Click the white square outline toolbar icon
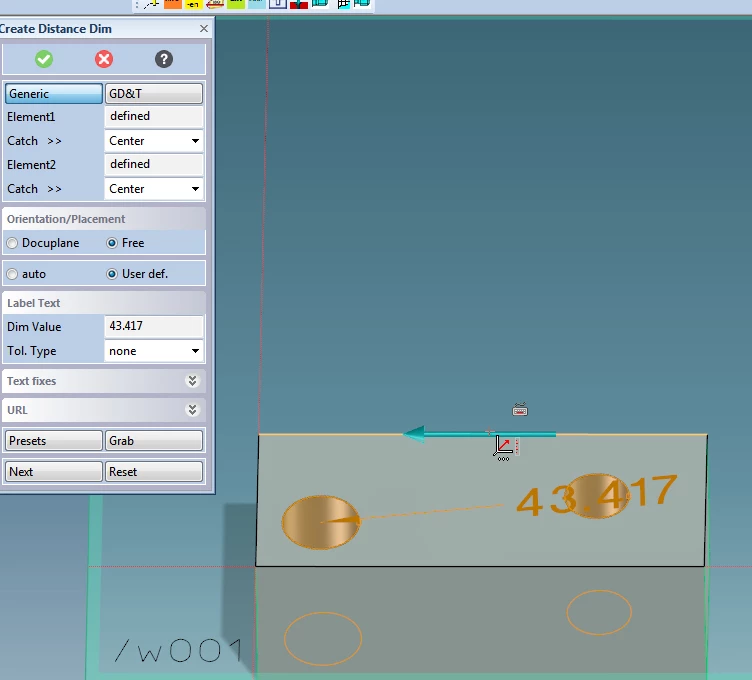752x680 pixels. [x=278, y=4]
